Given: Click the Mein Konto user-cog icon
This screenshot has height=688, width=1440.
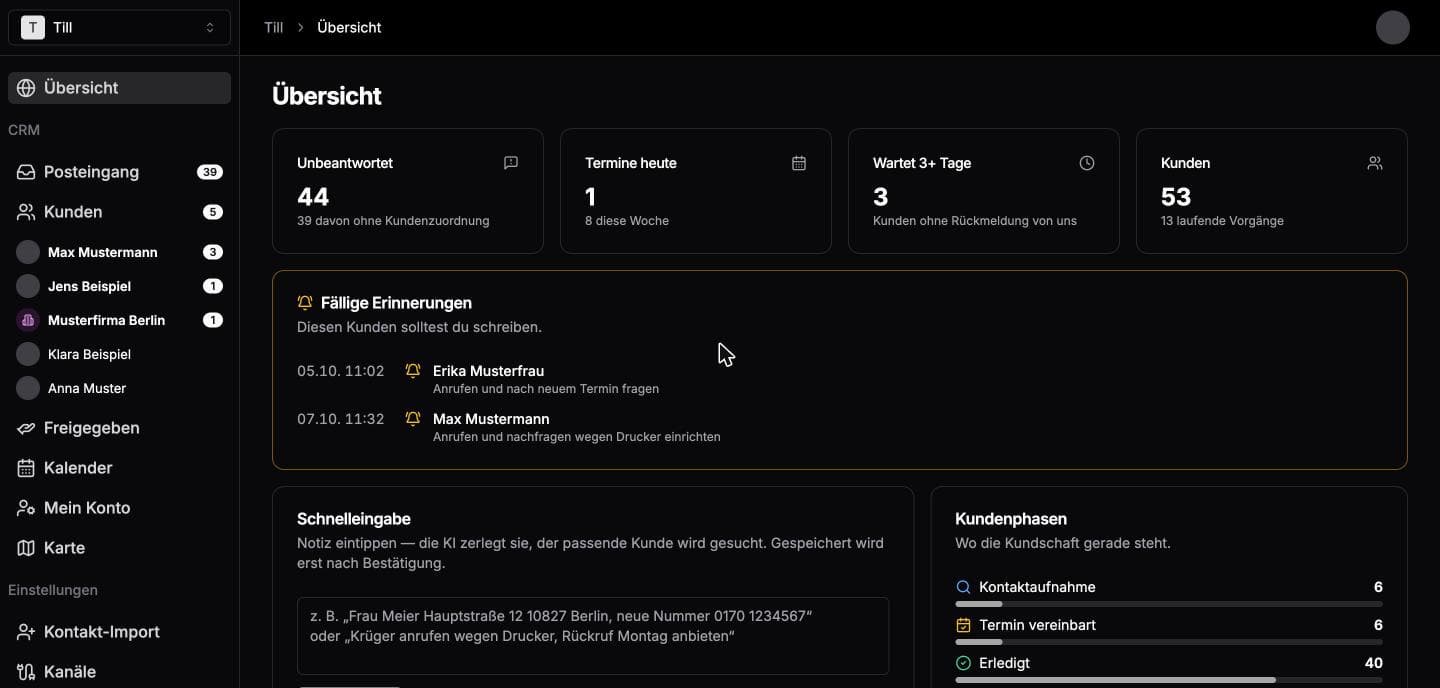Looking at the screenshot, I should 26,508.
